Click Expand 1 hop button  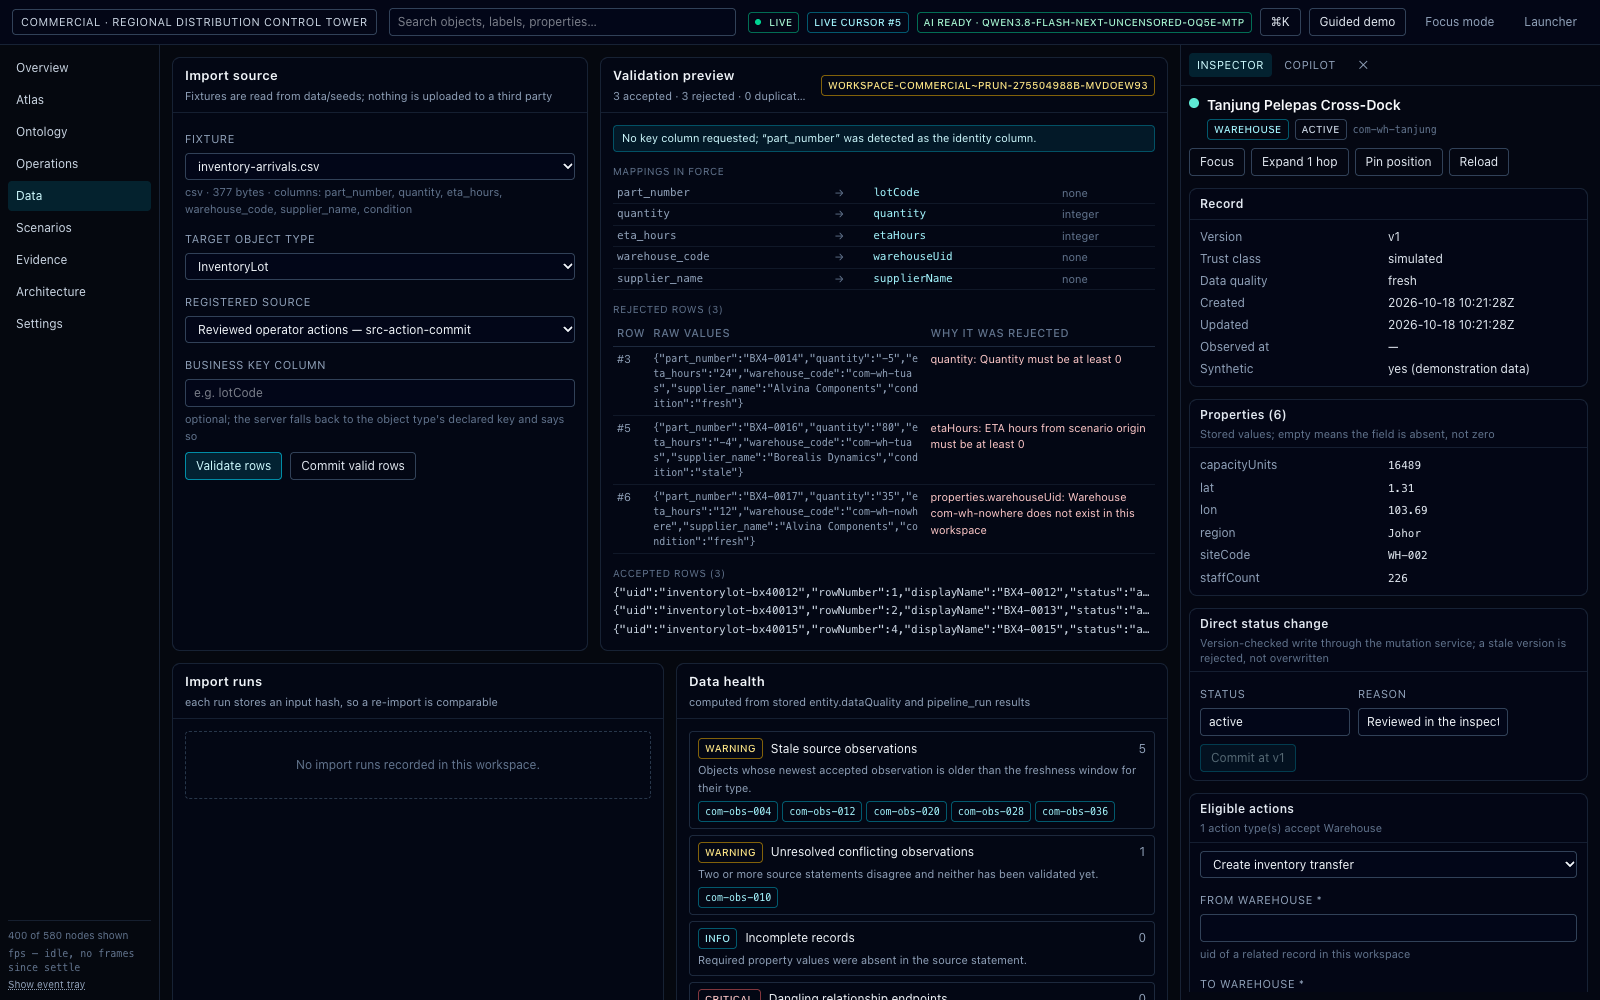tap(1300, 162)
